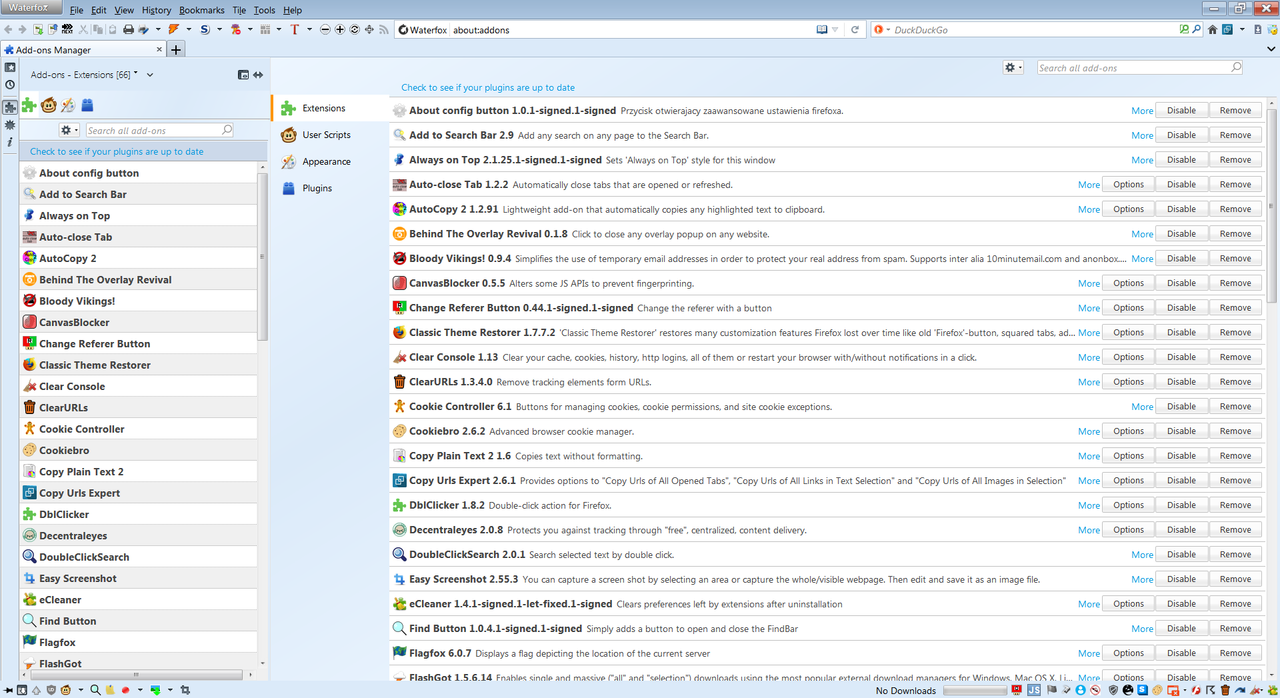Screen dimensions: 1280x698
Task: Disable the Add to Search Bar extension
Action: (x=1181, y=135)
